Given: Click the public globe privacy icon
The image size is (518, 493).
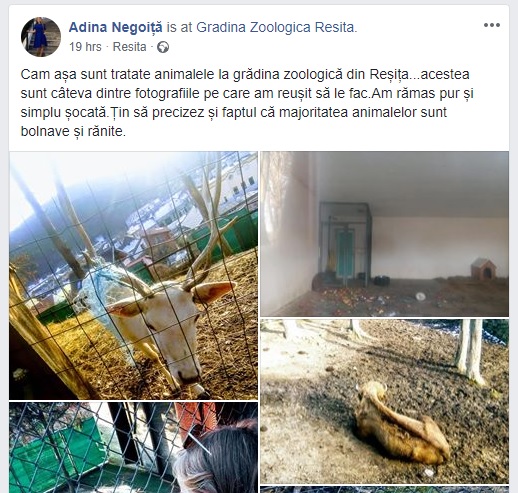Looking at the screenshot, I should [x=163, y=47].
